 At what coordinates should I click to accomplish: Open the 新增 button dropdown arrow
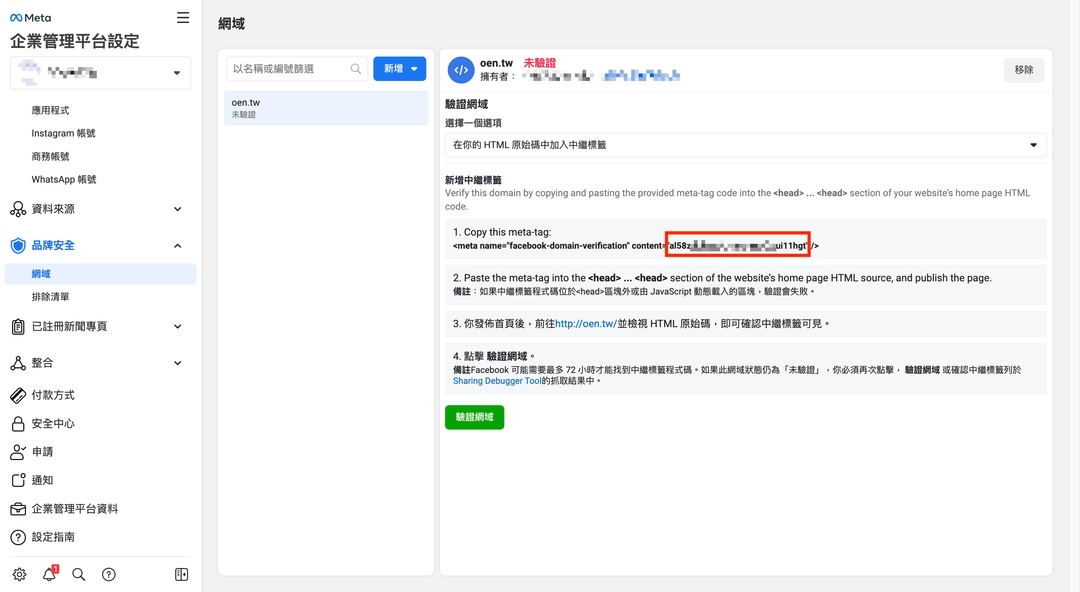coord(412,69)
